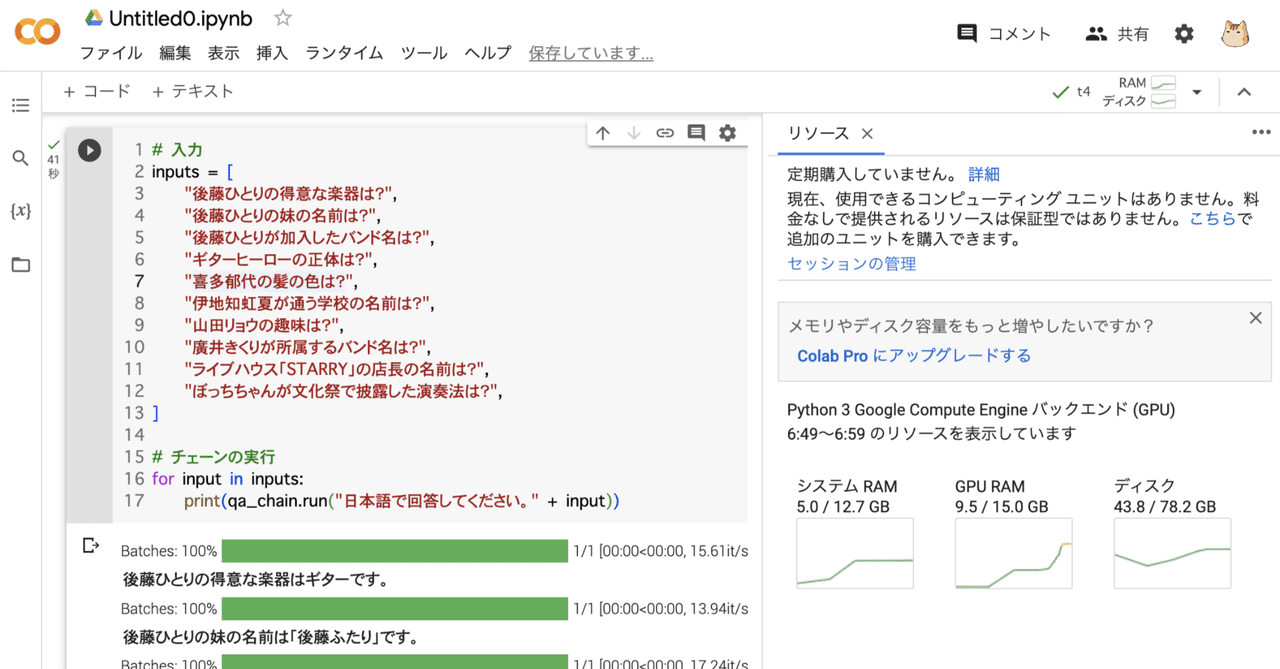Open the variable inspector {x} panel
1280x669 pixels.
click(x=20, y=211)
